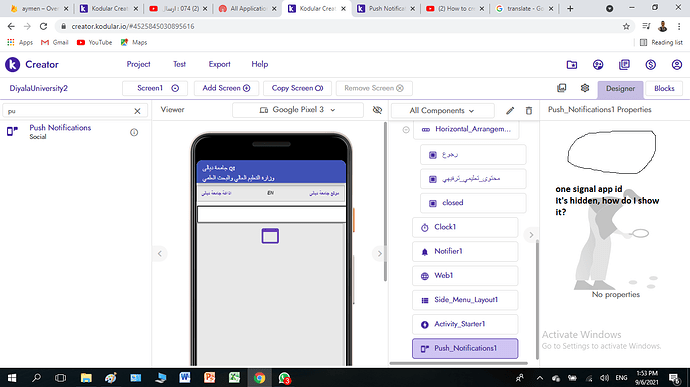
Task: Click the Add Screen button
Action: (226, 88)
